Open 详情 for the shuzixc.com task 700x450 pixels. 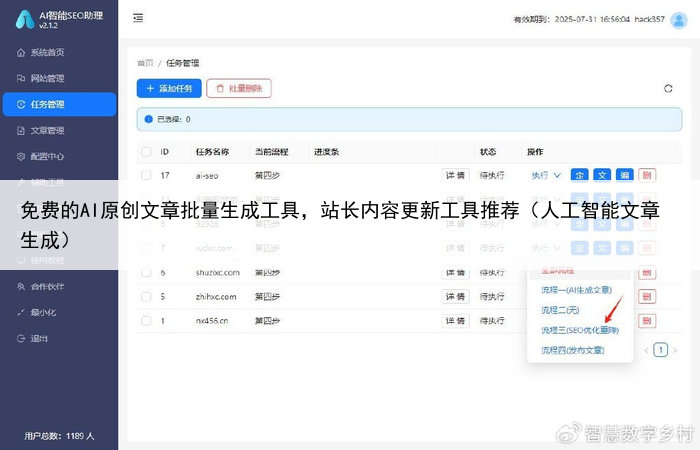click(x=456, y=272)
